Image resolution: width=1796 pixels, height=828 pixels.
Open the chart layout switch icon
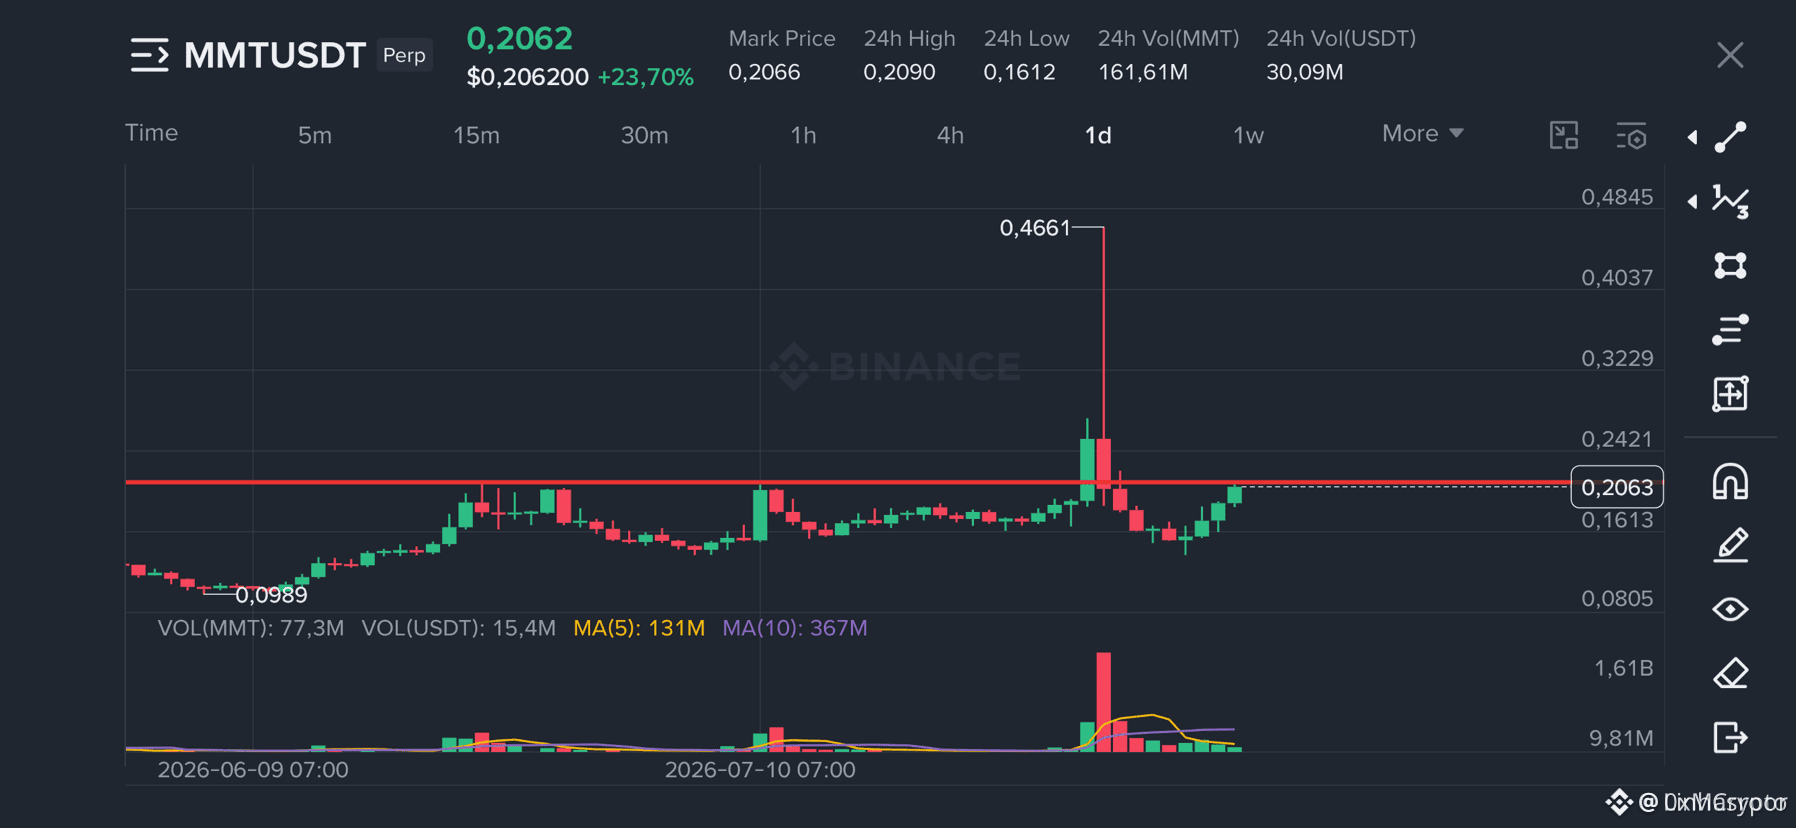coord(1564,135)
